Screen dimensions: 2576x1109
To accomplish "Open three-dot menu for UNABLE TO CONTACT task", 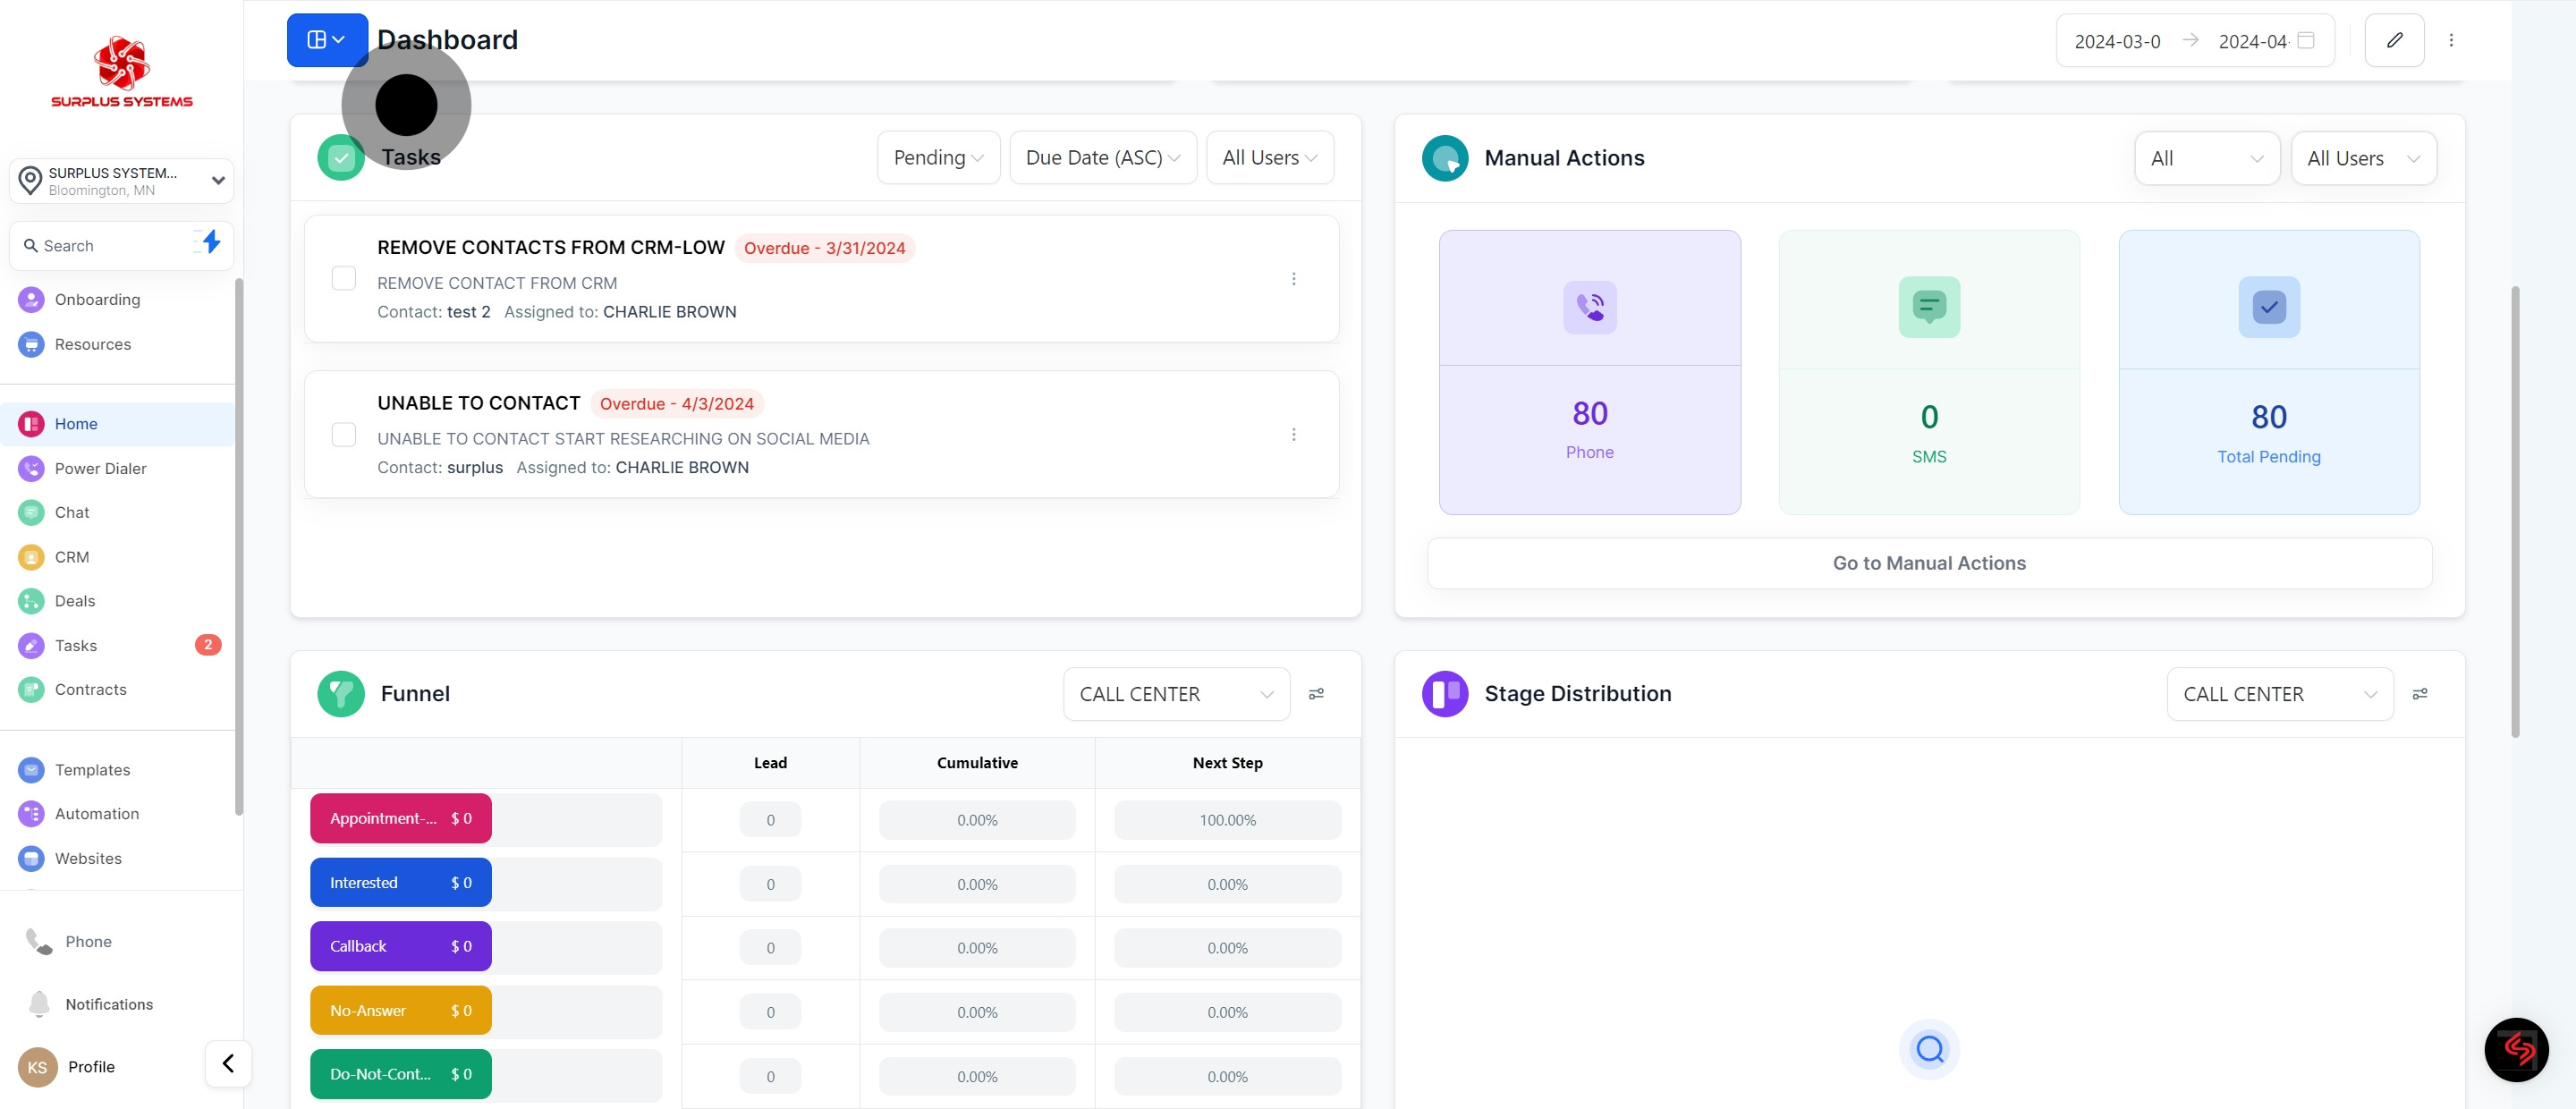I will point(1293,435).
